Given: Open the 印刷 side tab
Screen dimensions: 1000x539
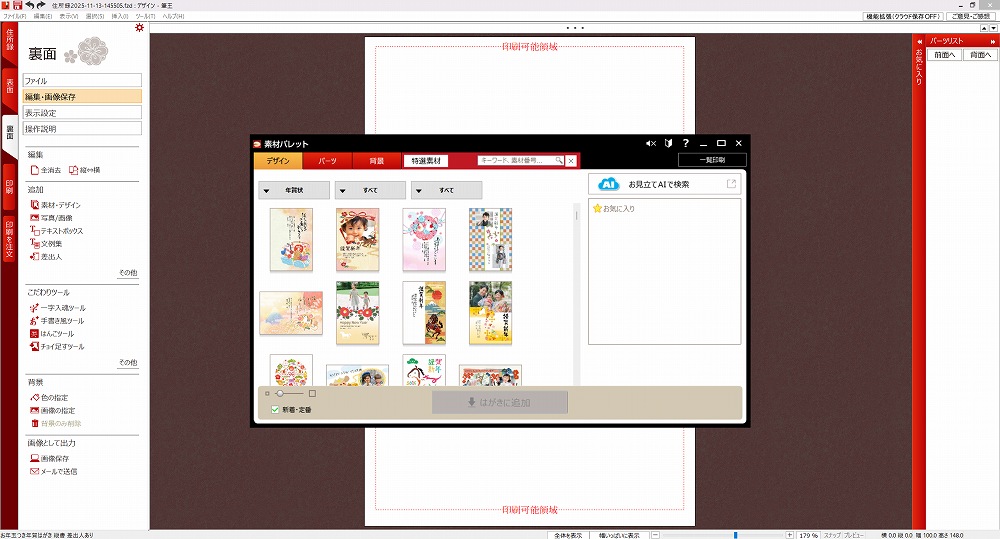Looking at the screenshot, I should [9, 187].
